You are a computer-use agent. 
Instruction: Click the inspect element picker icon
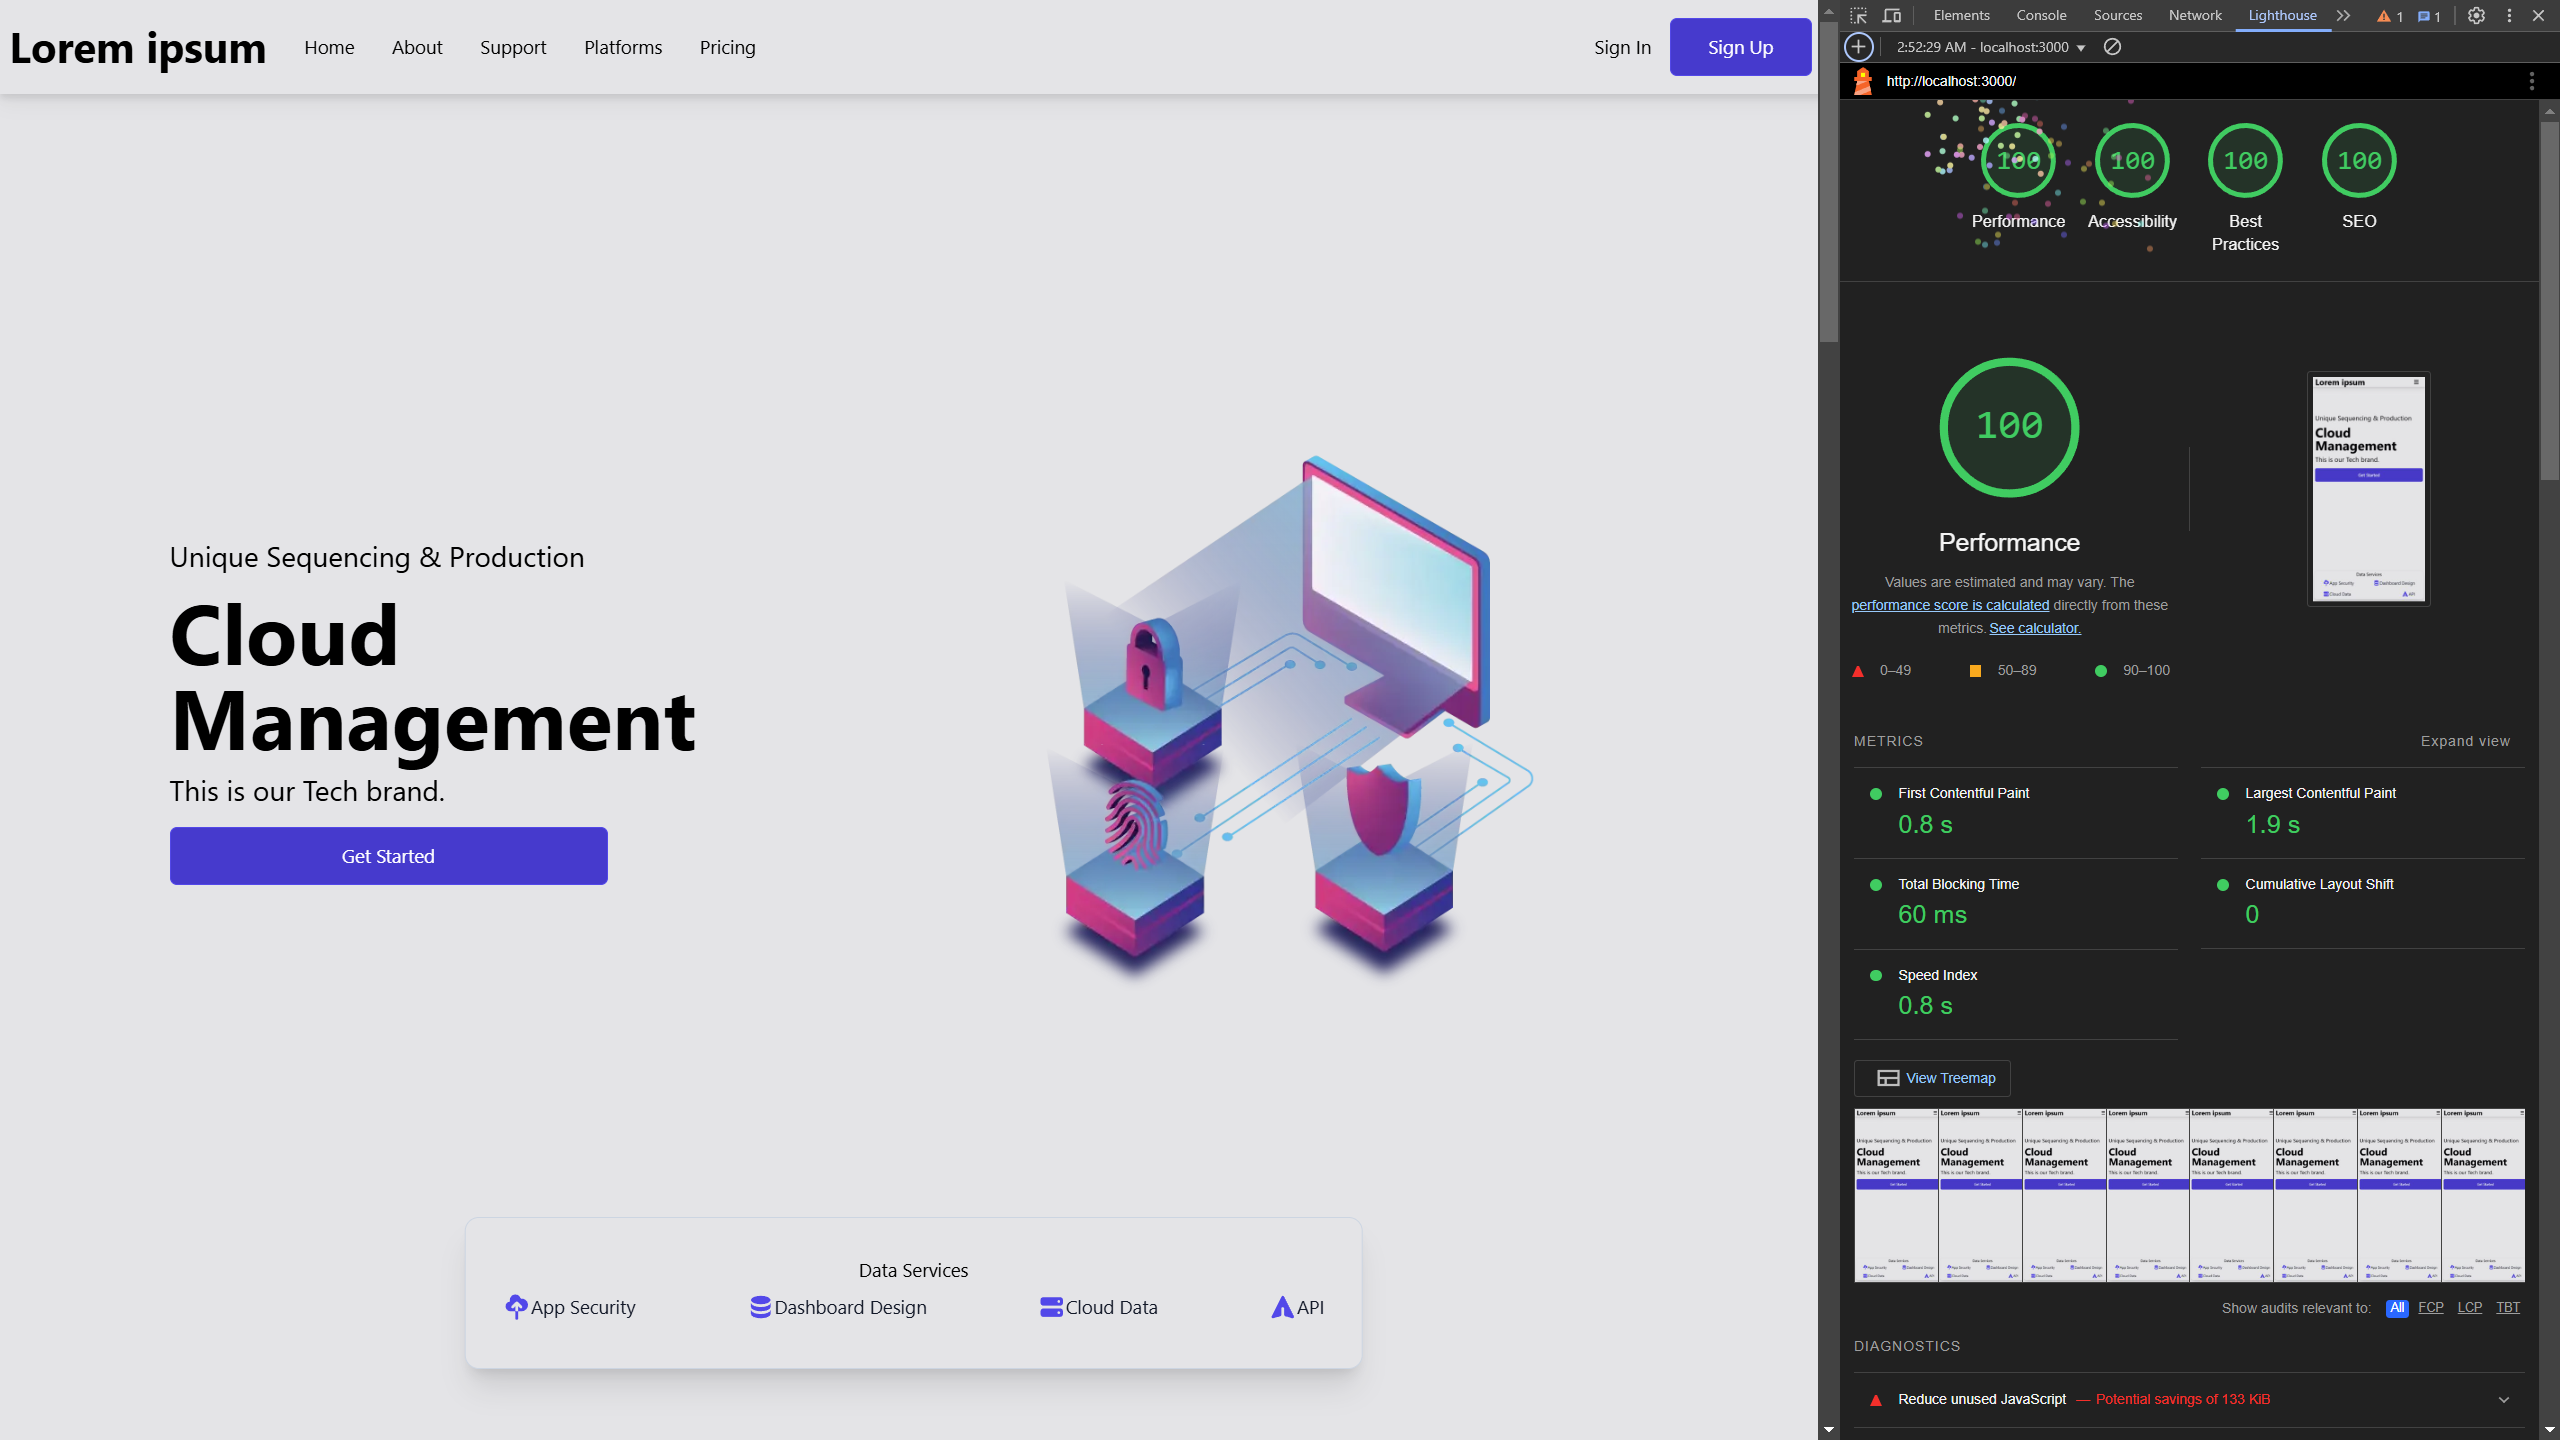click(1859, 15)
